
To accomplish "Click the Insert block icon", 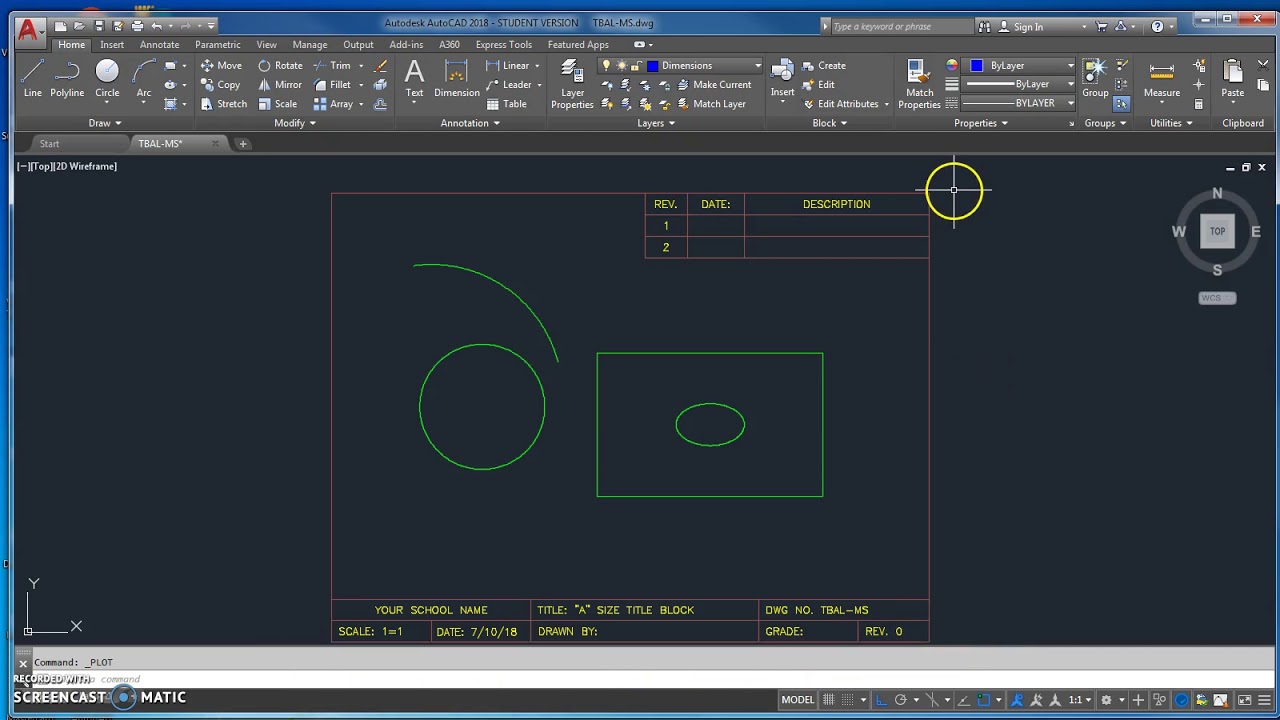I will (x=782, y=78).
